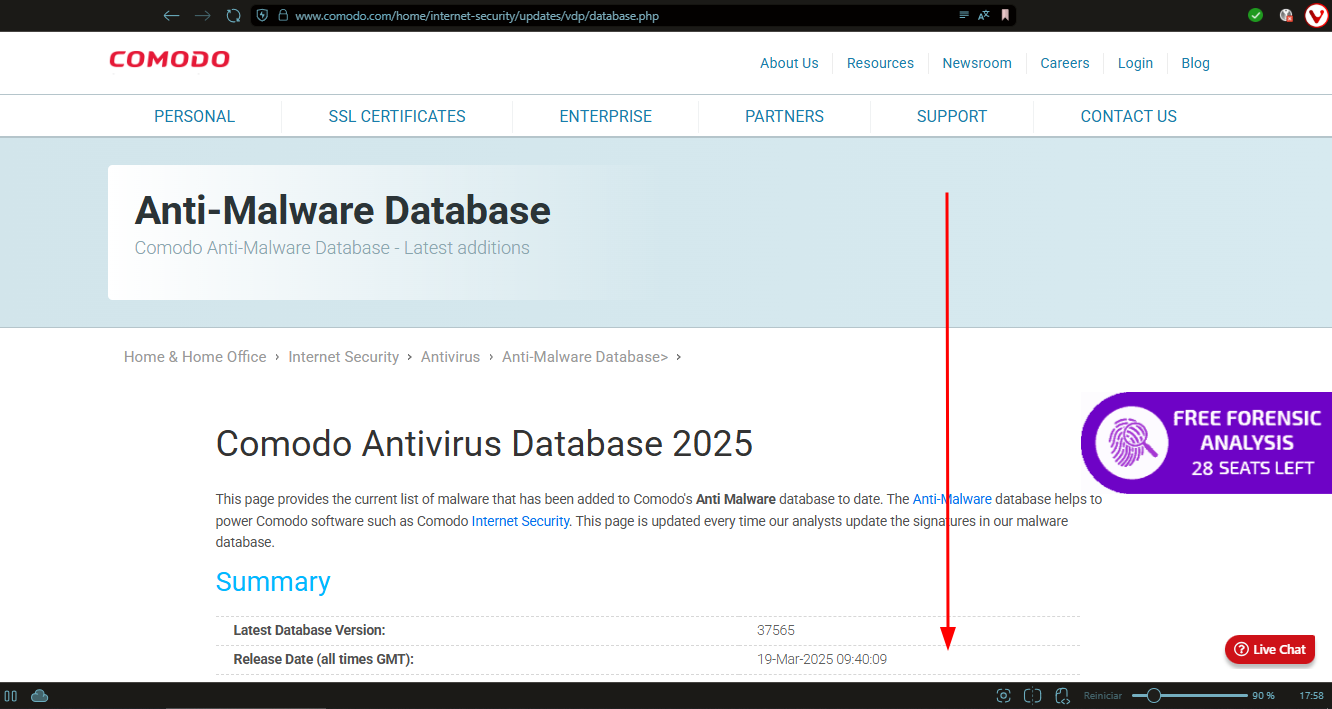The image size is (1332, 709).
Task: Open the cloud sync status icon
Action: click(40, 695)
